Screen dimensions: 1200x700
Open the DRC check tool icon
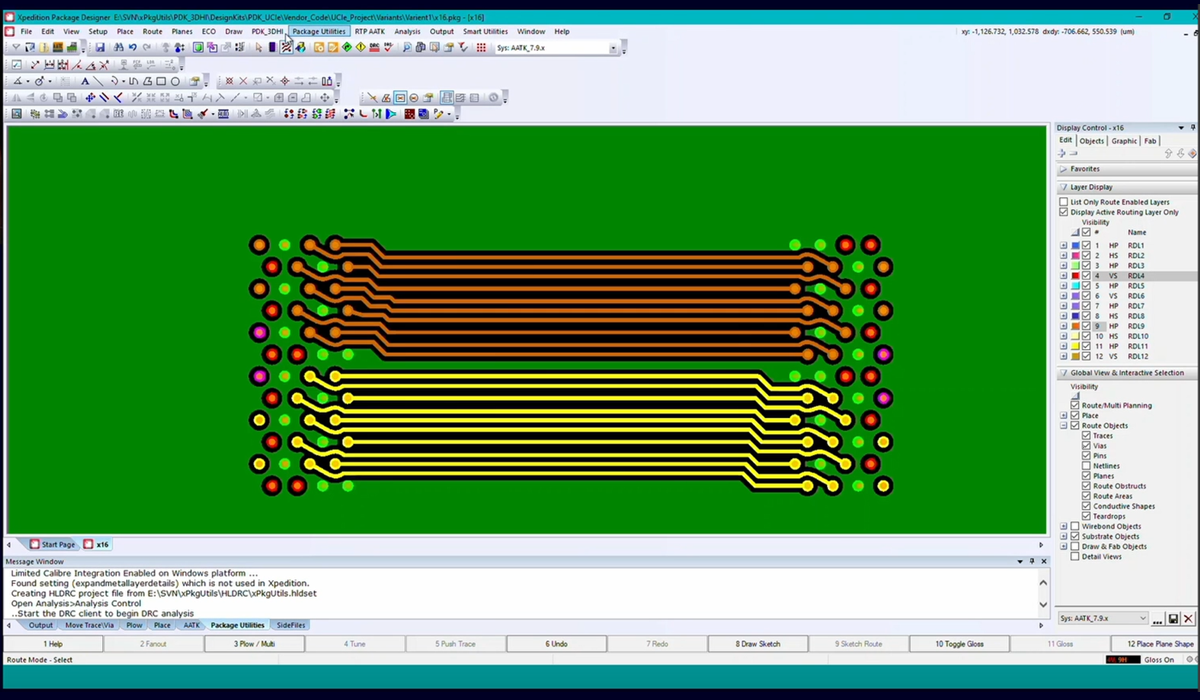coord(388,46)
